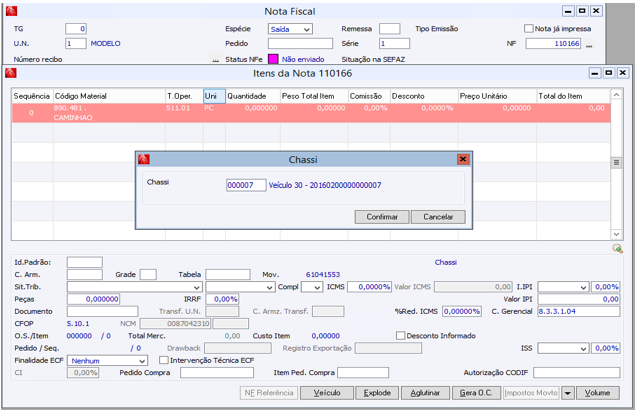This screenshot has width=636, height=410.
Task: Click the Total do Item column header
Action: (573, 96)
